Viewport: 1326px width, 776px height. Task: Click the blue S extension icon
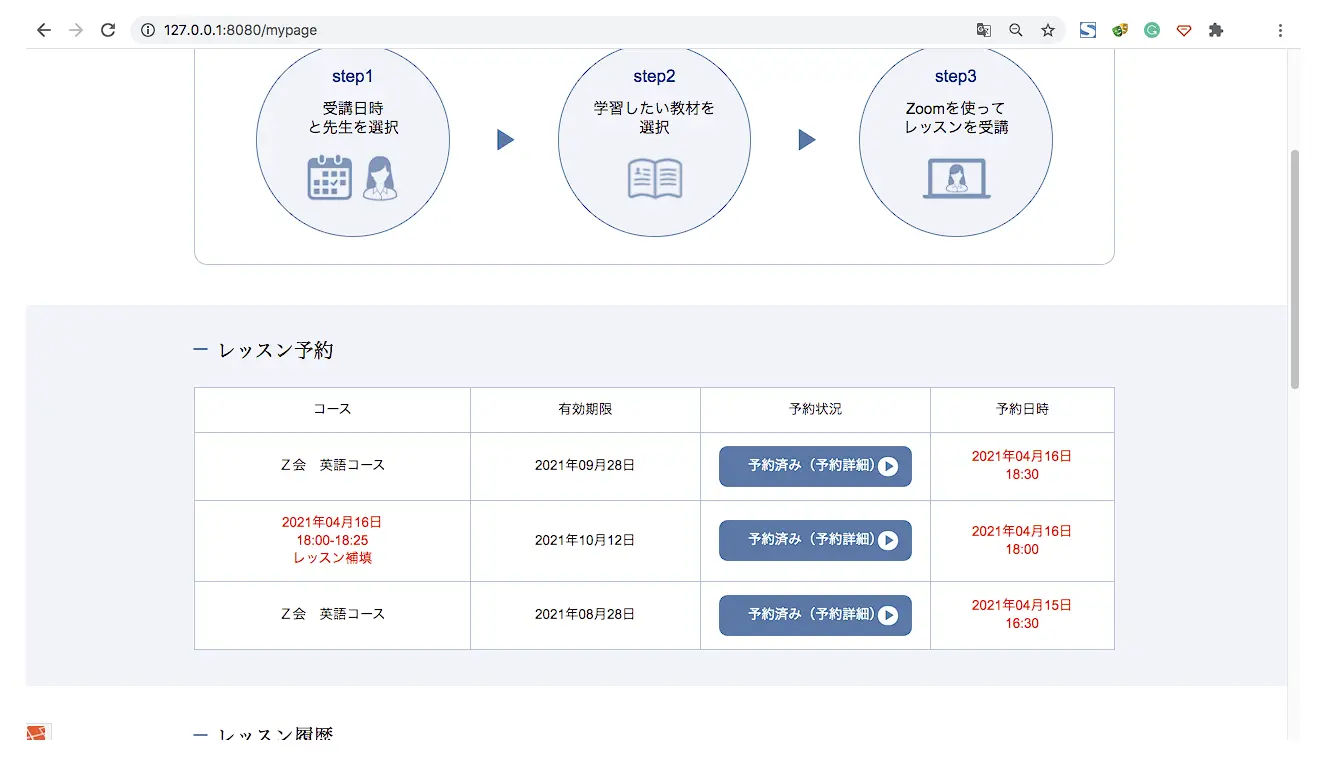coord(1088,30)
